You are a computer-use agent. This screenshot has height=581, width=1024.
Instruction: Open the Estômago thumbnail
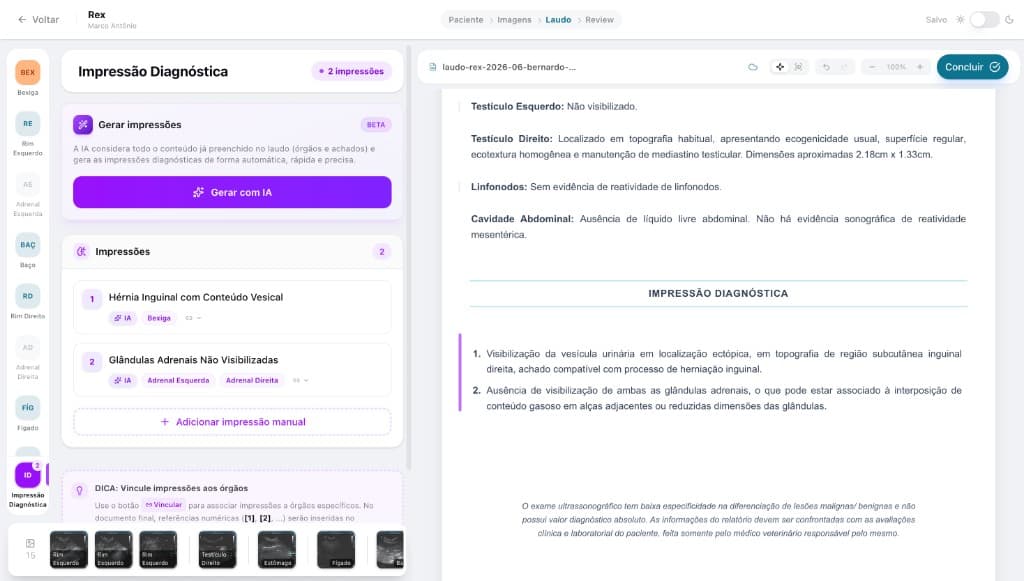tap(277, 549)
